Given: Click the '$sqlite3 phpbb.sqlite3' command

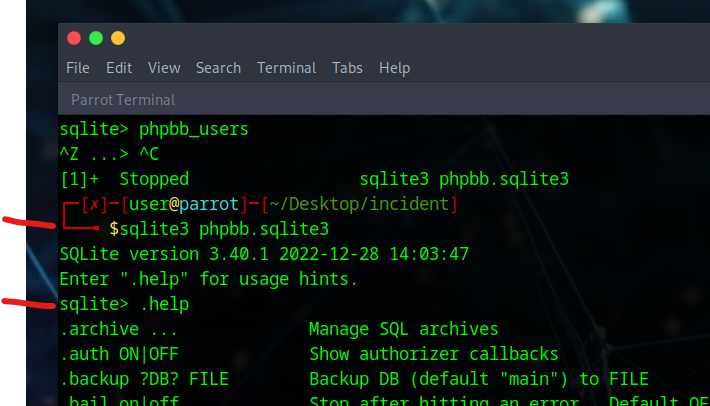Looking at the screenshot, I should point(219,229).
